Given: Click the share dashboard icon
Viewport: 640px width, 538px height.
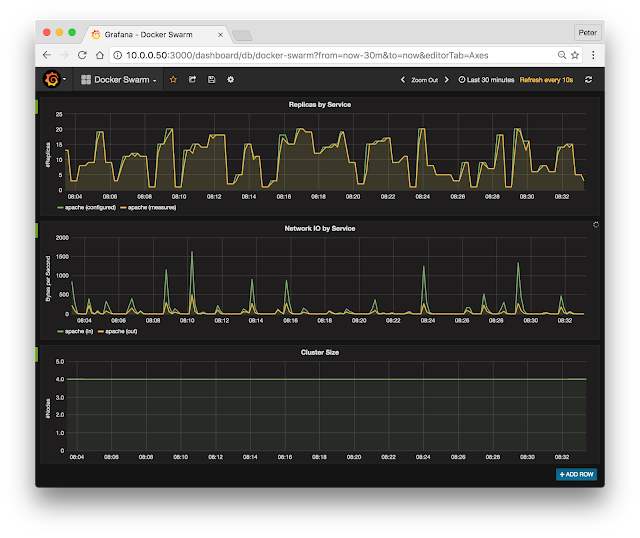Looking at the screenshot, I should pos(192,80).
